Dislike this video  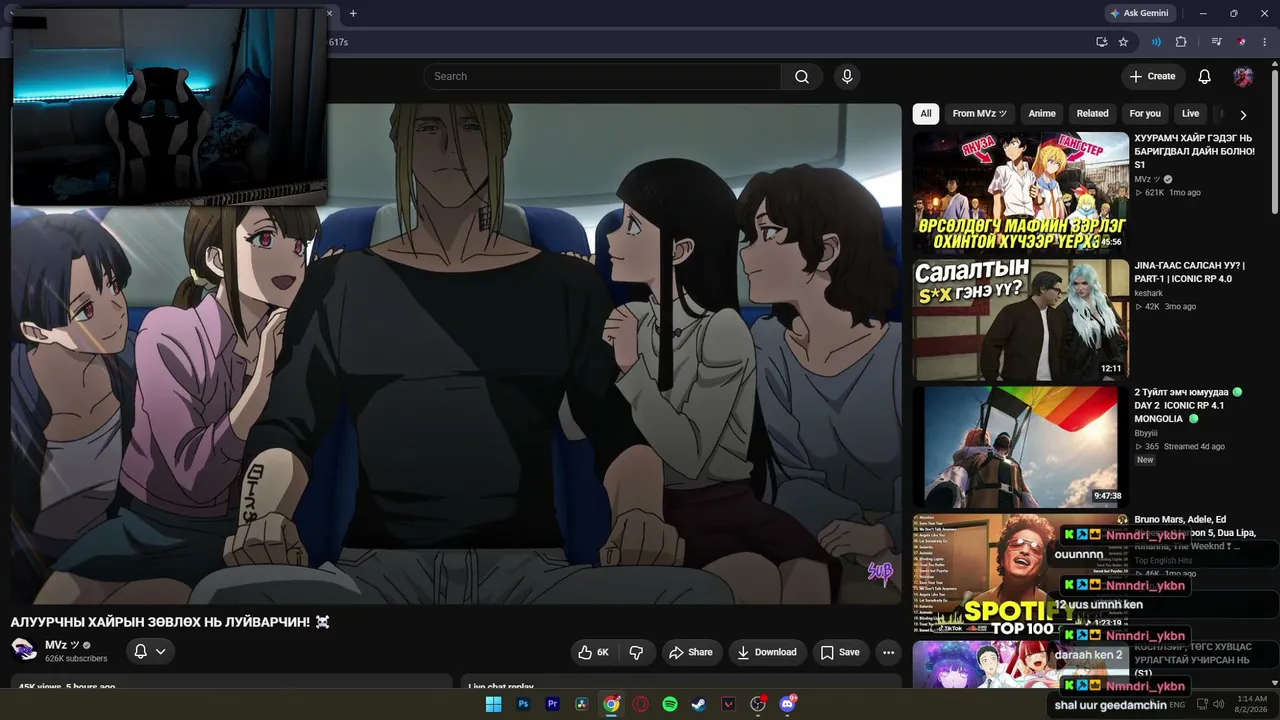pos(636,652)
